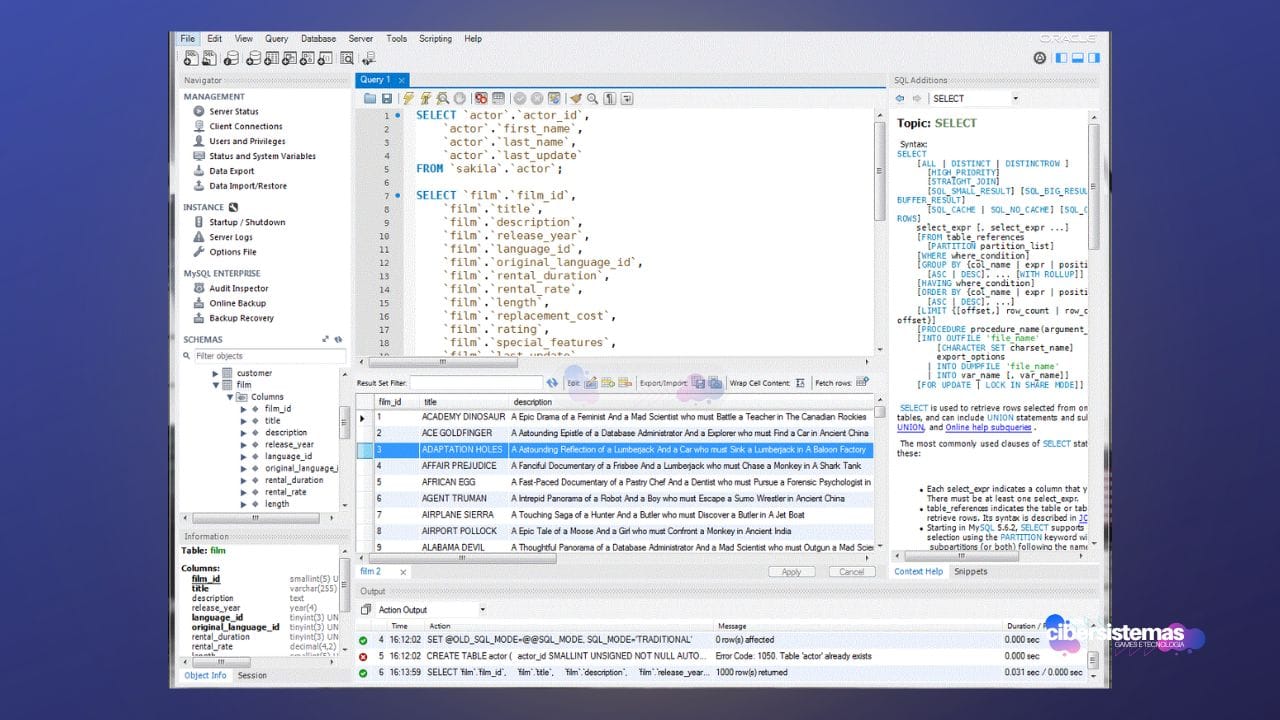Click the Reconnect to DBMS icon
The width and height of the screenshot is (1280, 720).
368,58
